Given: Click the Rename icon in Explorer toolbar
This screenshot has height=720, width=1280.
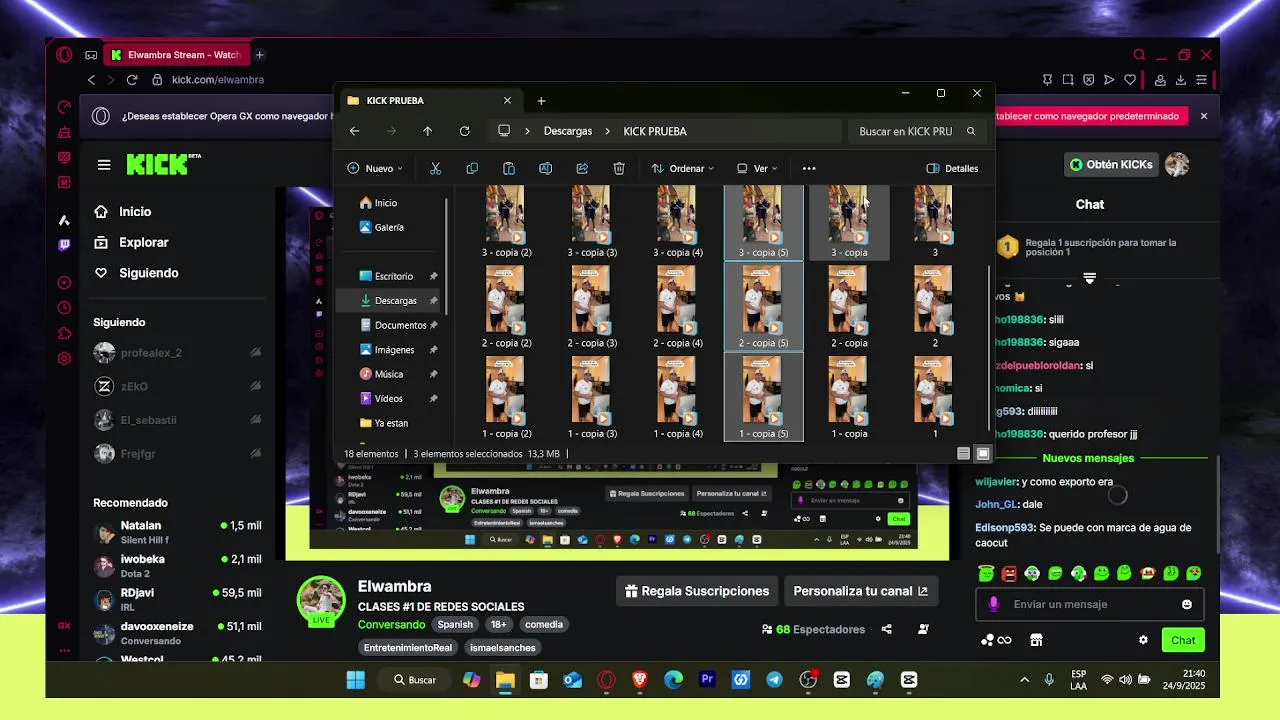Looking at the screenshot, I should point(545,168).
